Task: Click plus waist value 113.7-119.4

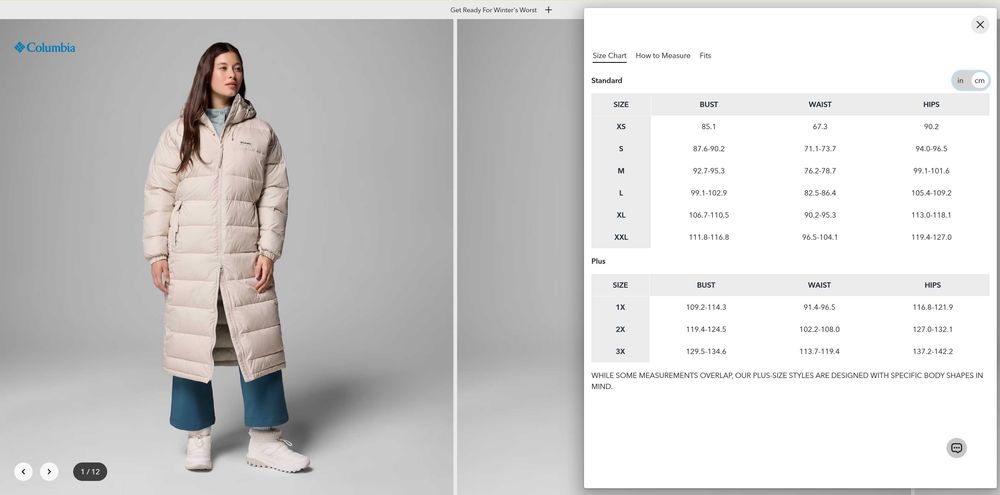Action: [819, 351]
